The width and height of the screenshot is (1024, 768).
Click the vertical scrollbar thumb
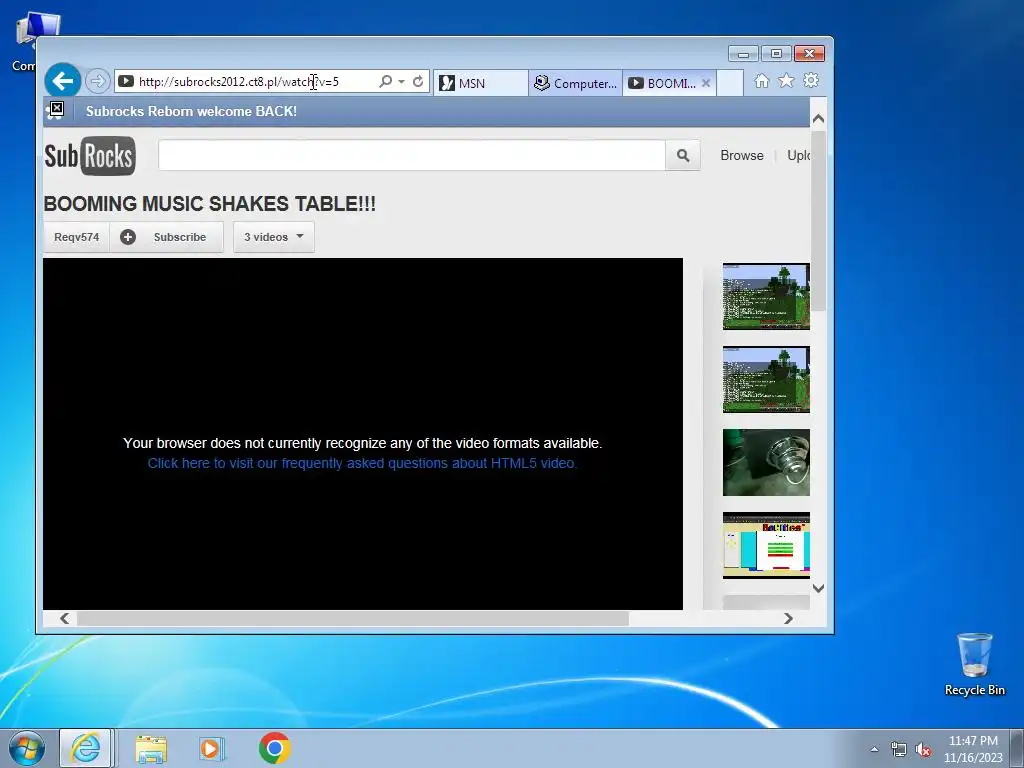pyautogui.click(x=818, y=221)
